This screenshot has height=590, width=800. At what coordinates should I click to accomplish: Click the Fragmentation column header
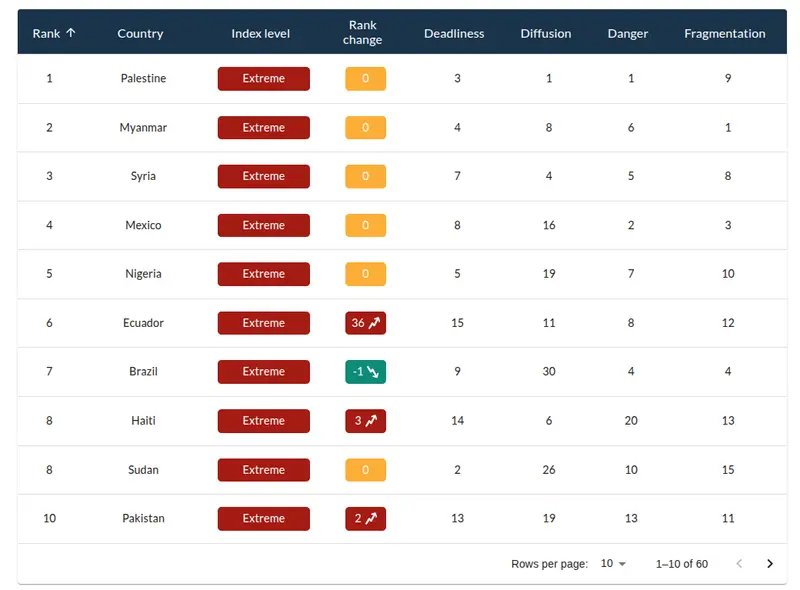tap(725, 33)
